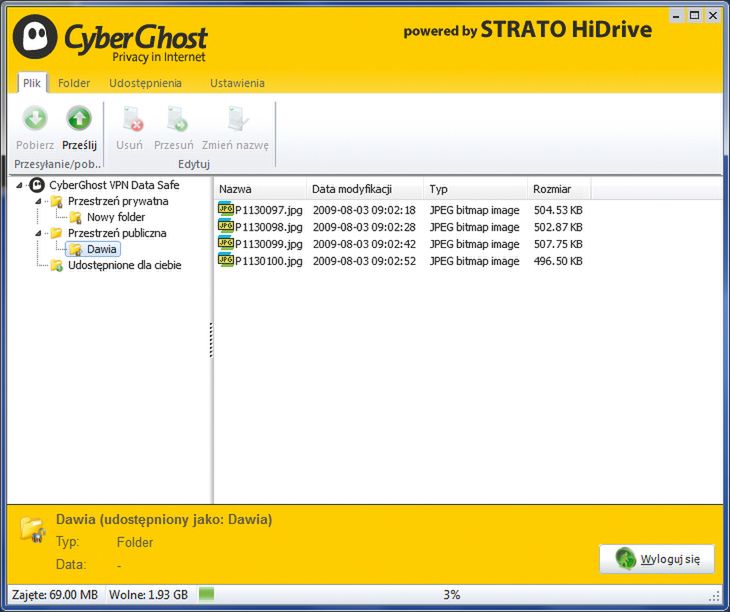
Task: Click the Wyloguj się button
Action: click(656, 559)
